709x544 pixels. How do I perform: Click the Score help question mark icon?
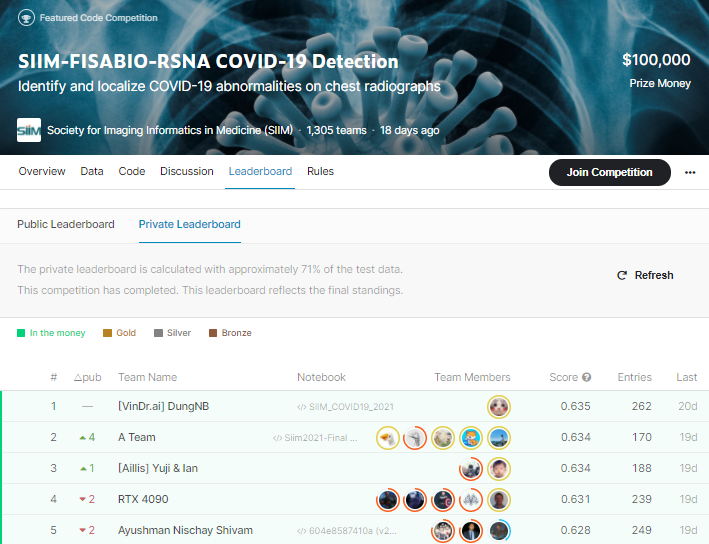587,378
